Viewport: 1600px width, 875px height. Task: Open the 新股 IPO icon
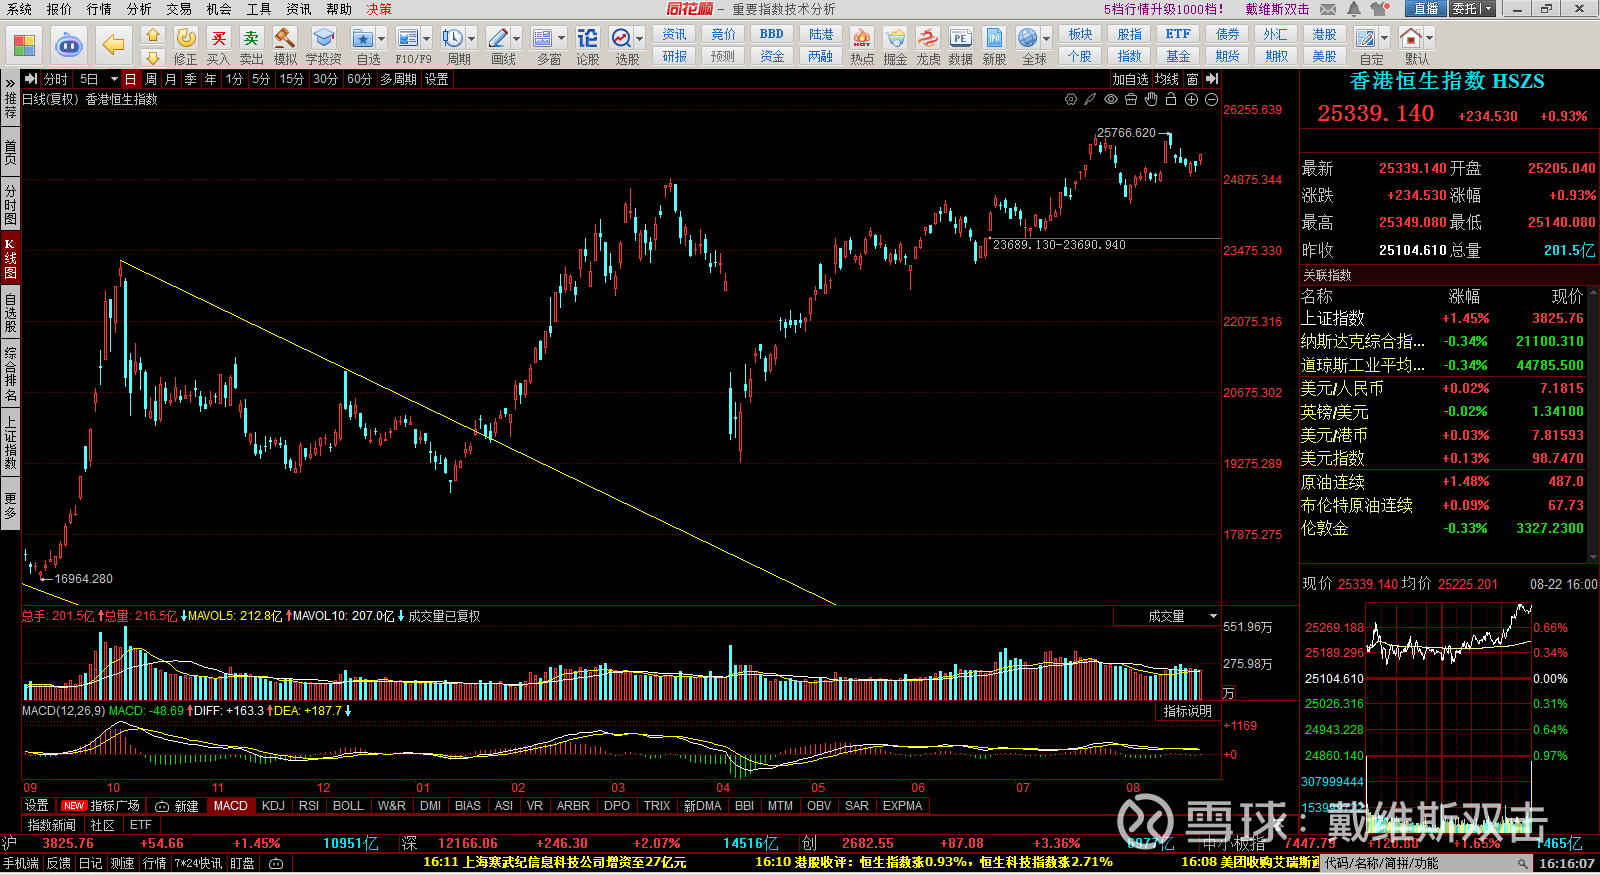pyautogui.click(x=994, y=38)
